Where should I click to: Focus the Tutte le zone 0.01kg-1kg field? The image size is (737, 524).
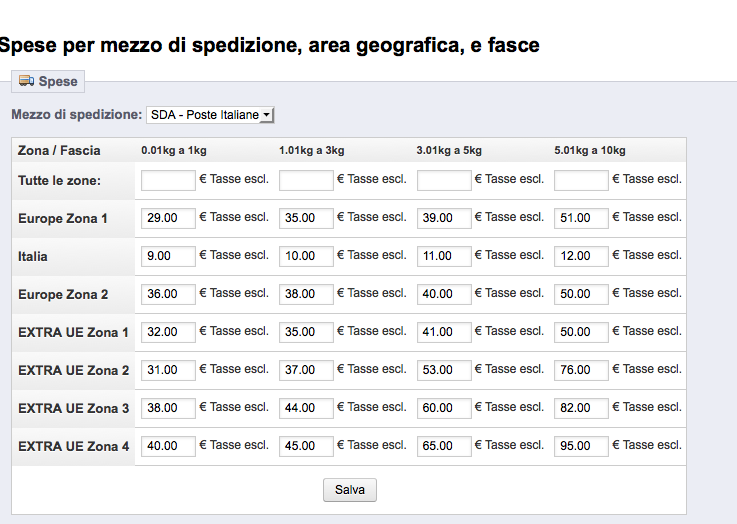(x=168, y=180)
